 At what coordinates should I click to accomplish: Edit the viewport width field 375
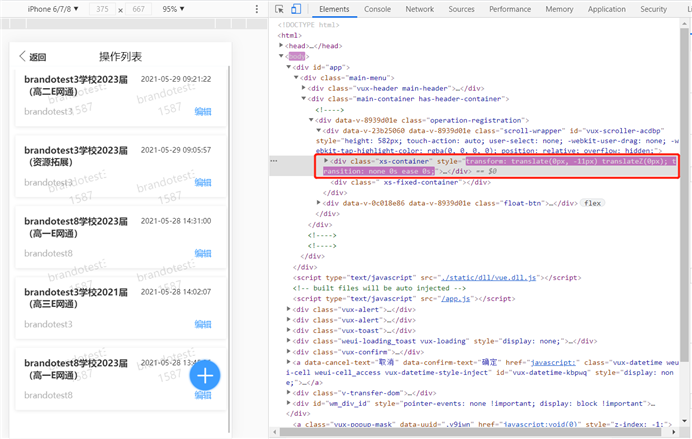102,9
